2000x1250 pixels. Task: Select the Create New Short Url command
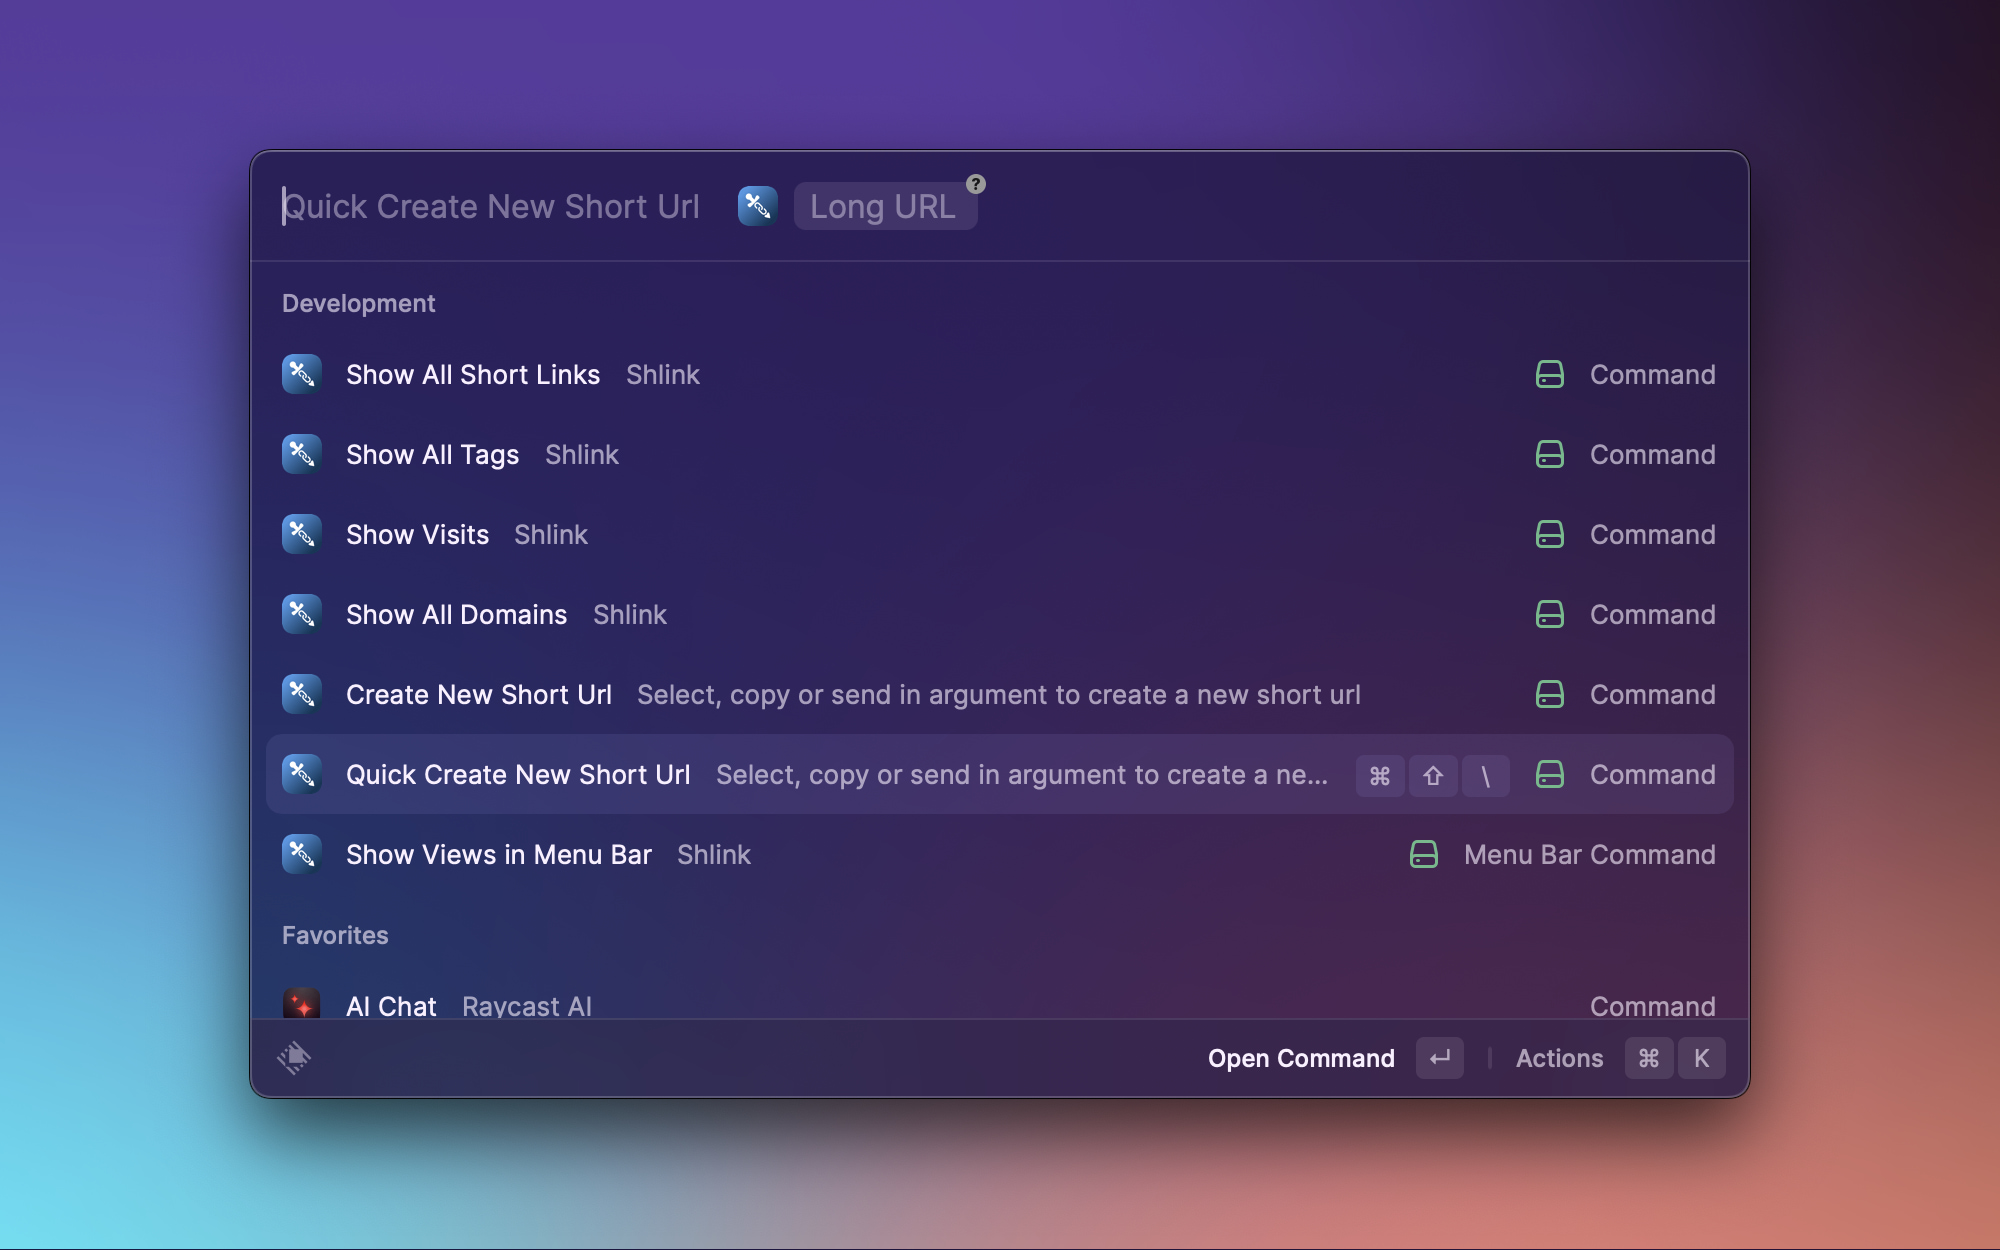tap(478, 694)
